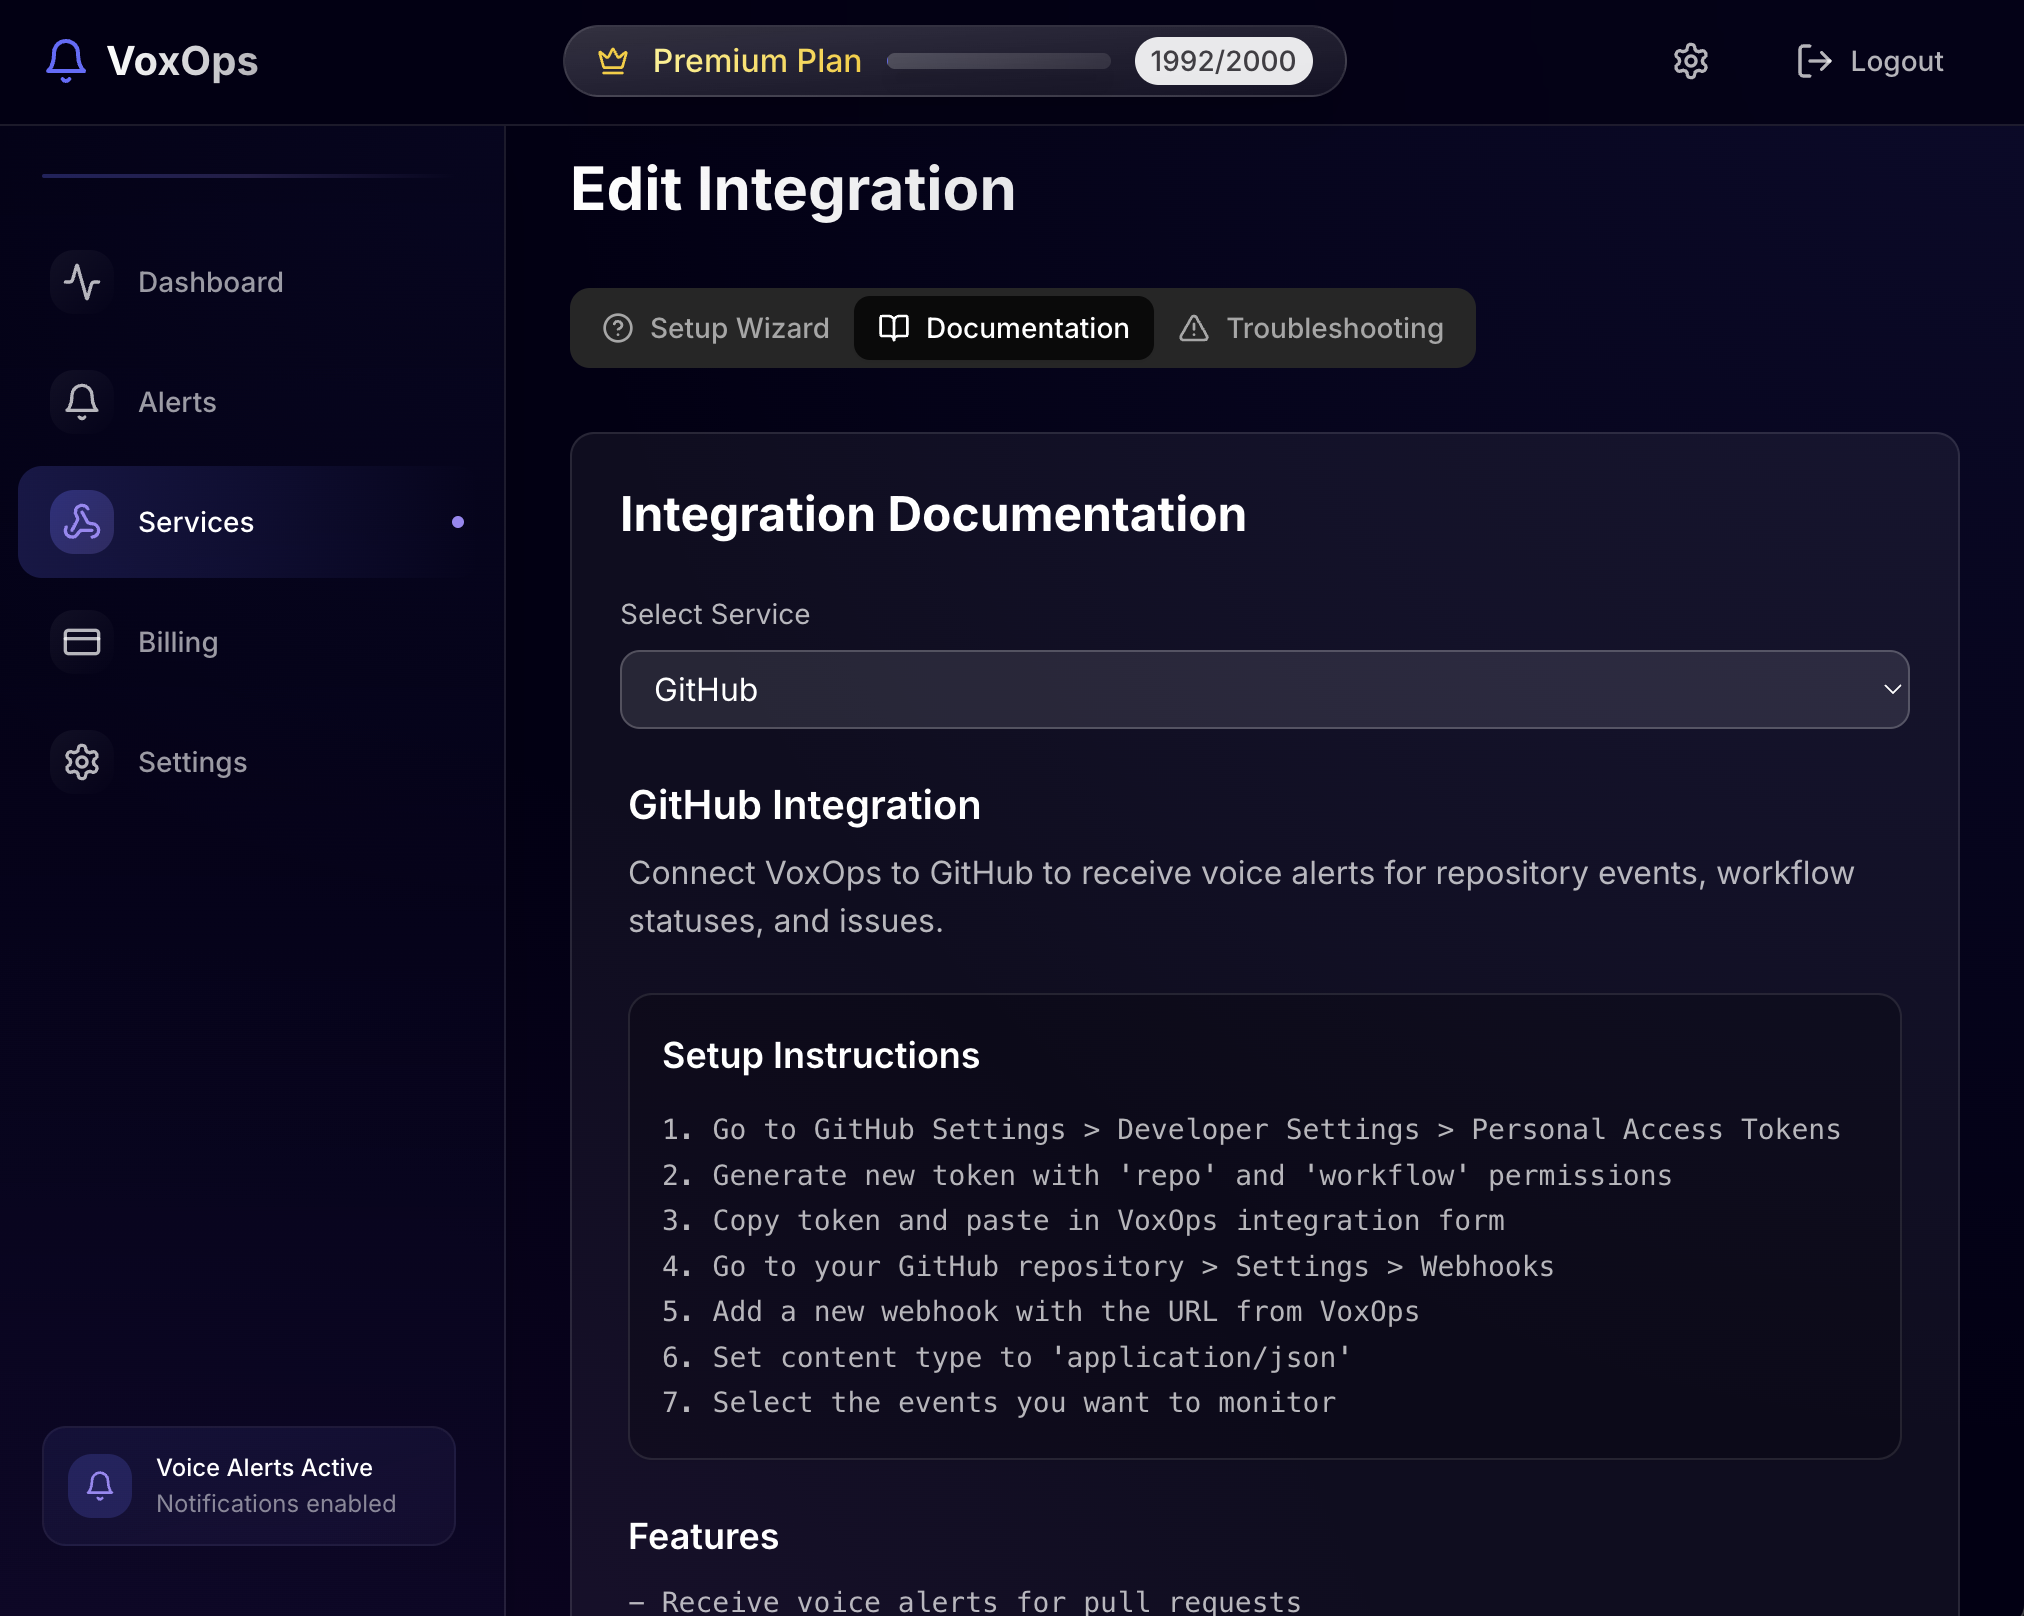
Task: Switch to the Setup Wizard tab
Action: tap(716, 328)
